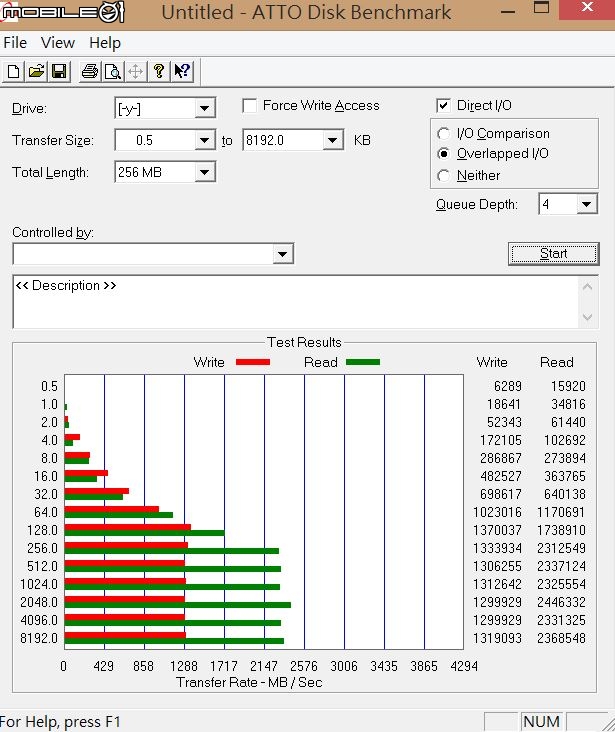Click the Description scrollbar down arrow
This screenshot has height=732, width=615.
587,317
